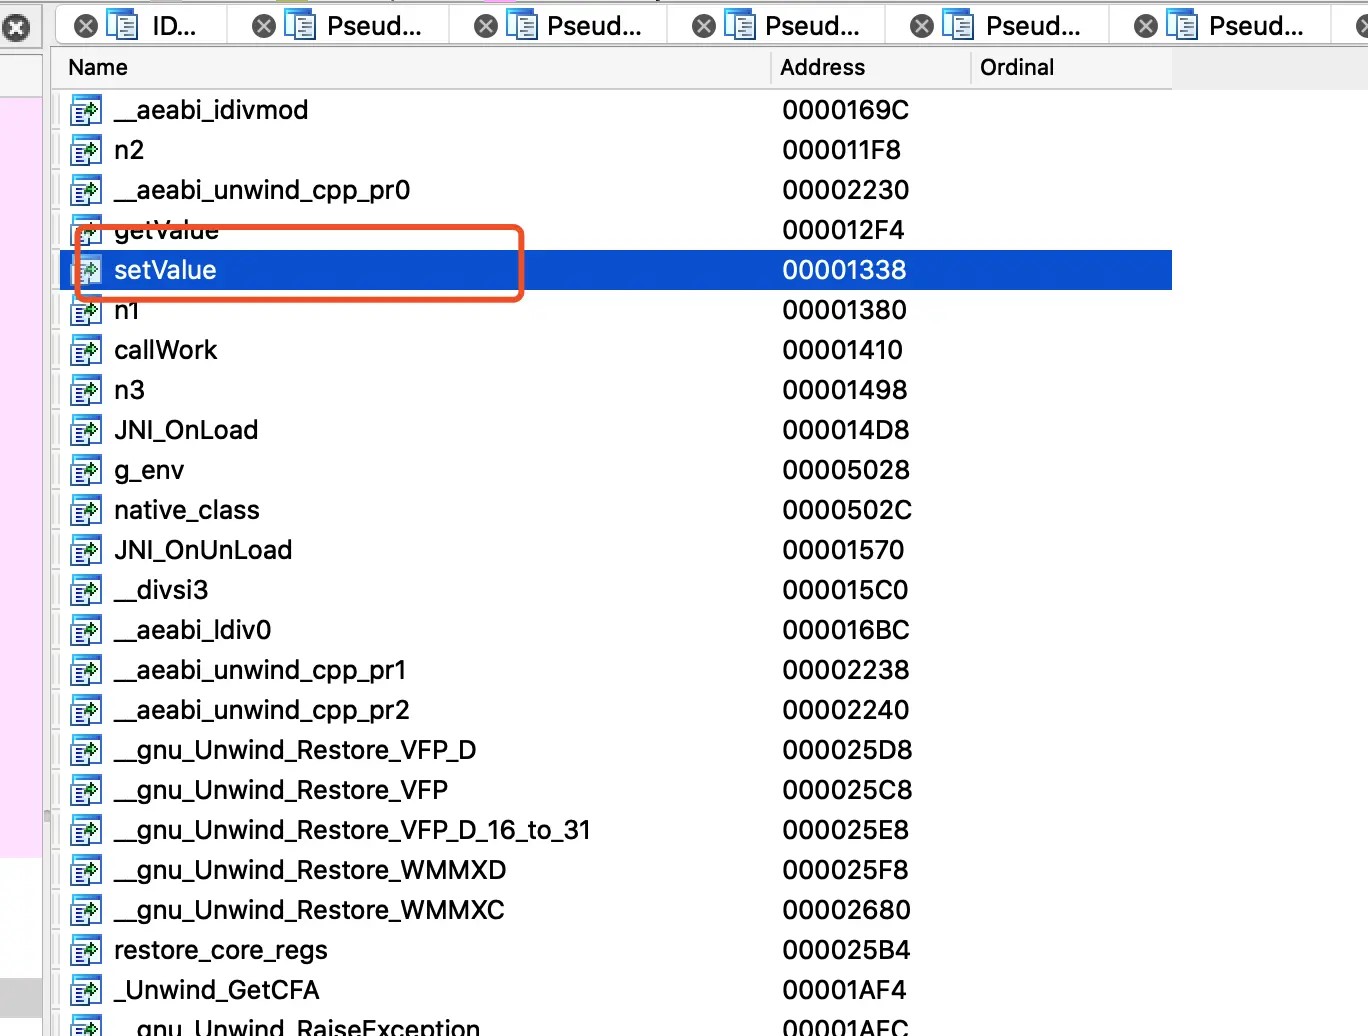
Task: Choose the n3 function in list
Action: pos(129,390)
